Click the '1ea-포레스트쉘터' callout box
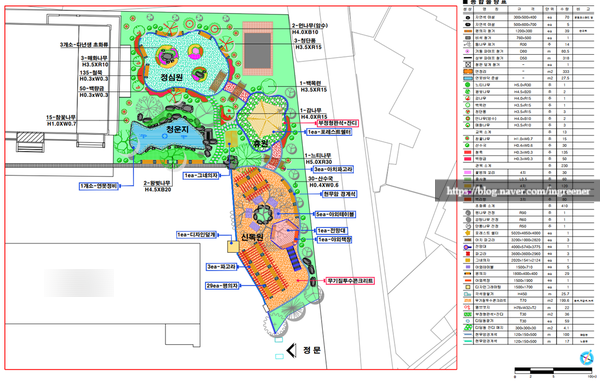 point(329,132)
